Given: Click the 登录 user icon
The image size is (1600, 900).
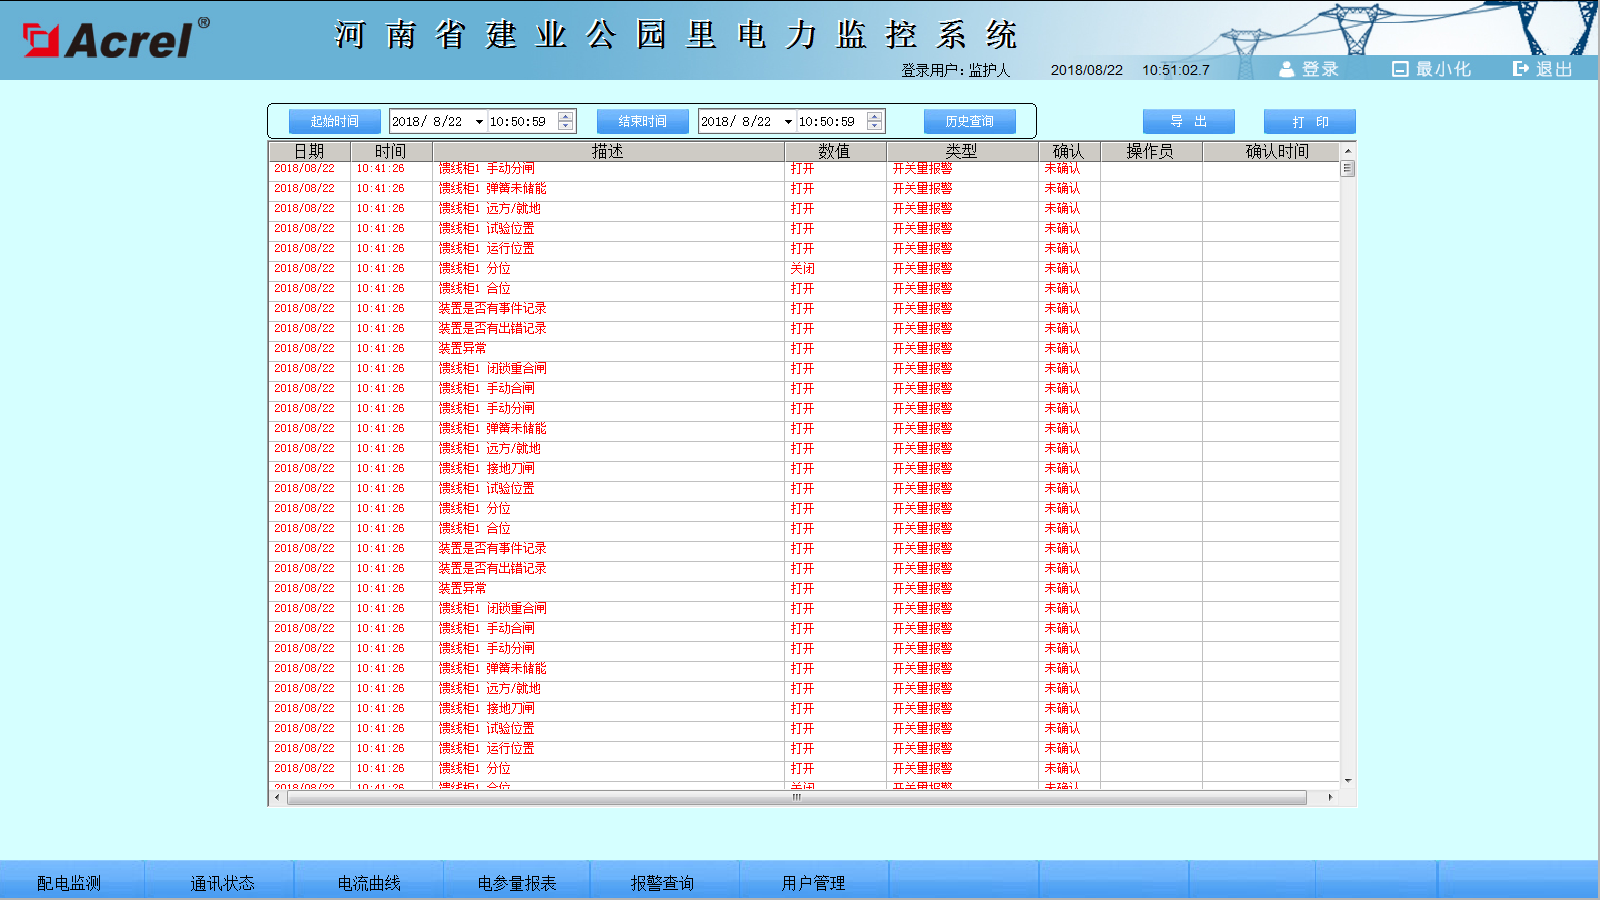Looking at the screenshot, I should click(x=1287, y=69).
